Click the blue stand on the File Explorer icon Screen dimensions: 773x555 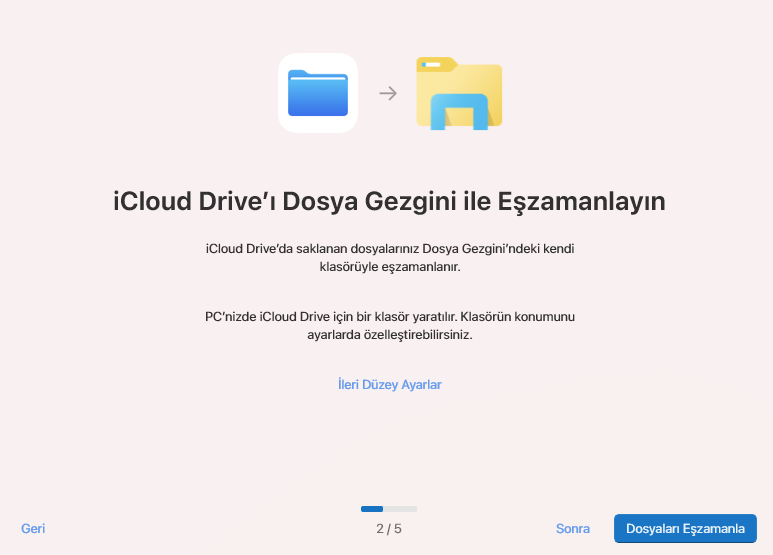coord(459,113)
